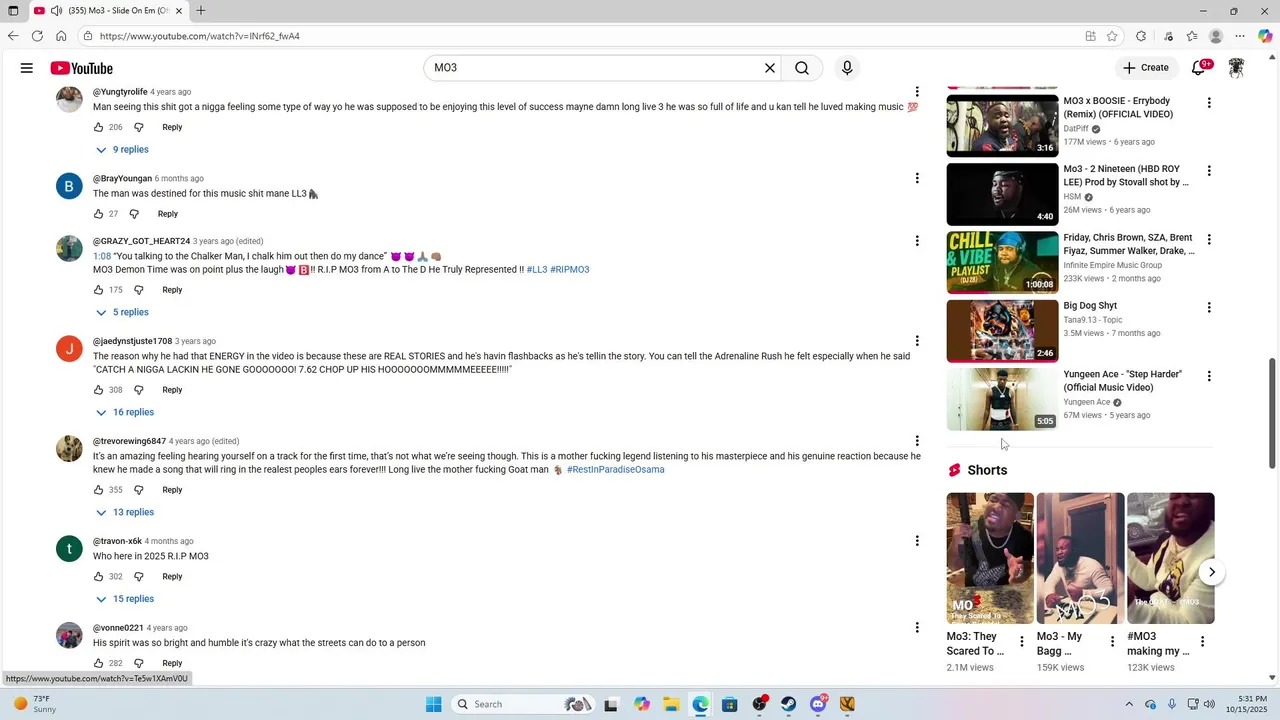Screen dimensions: 1280x720
Task: Reload the YouTube page
Action: tap(37, 36)
